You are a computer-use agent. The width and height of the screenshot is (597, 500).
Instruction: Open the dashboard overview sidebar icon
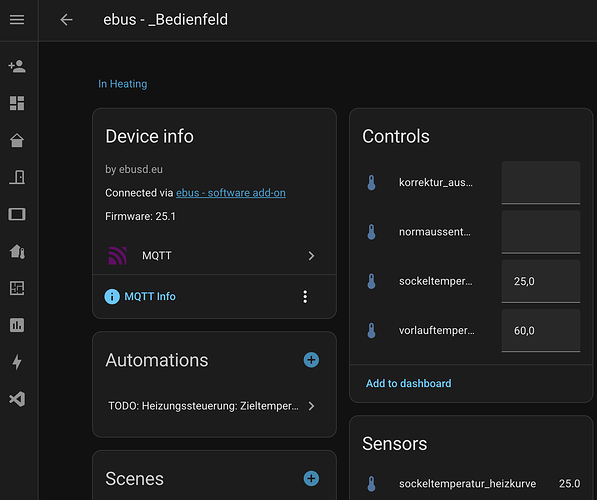click(x=17, y=103)
